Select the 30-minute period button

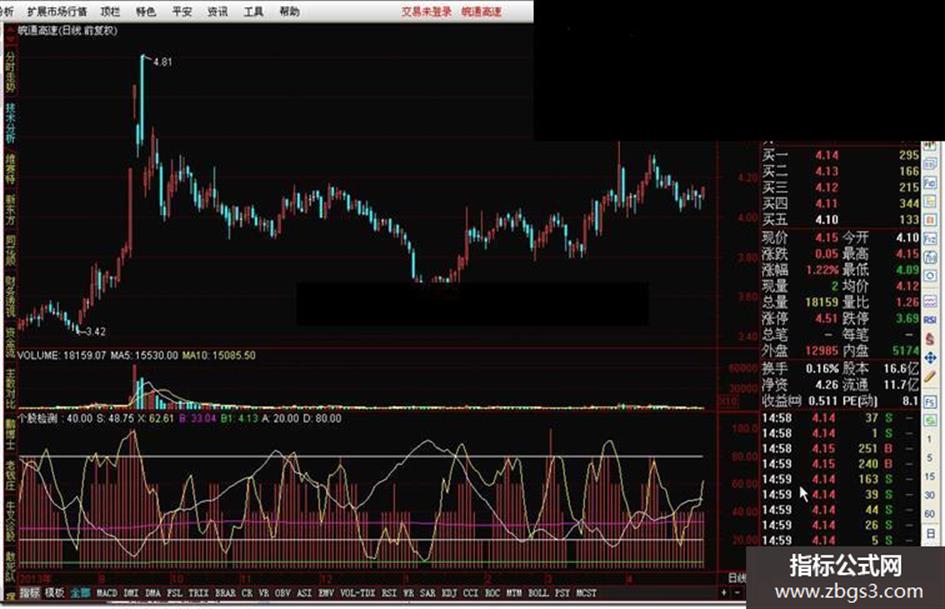tap(930, 496)
